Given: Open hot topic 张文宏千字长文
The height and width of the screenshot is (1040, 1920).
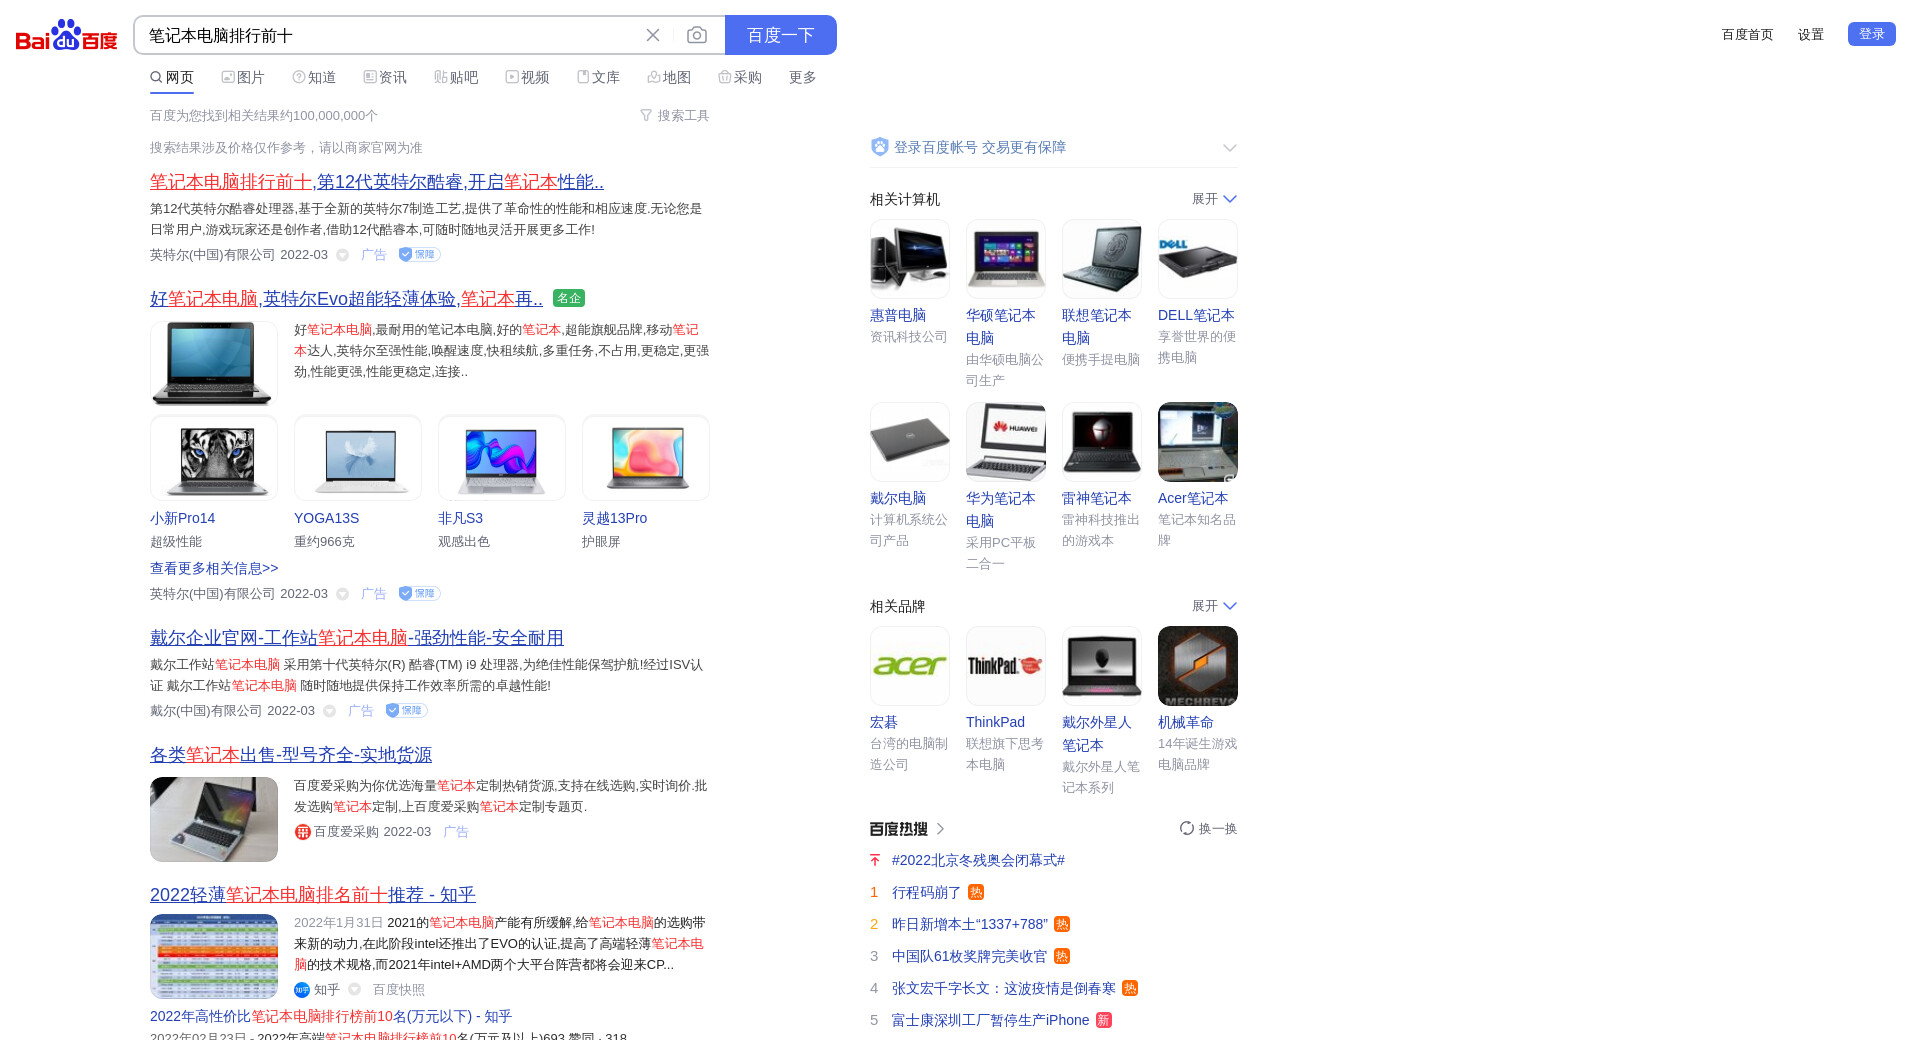Looking at the screenshot, I should click(1004, 988).
